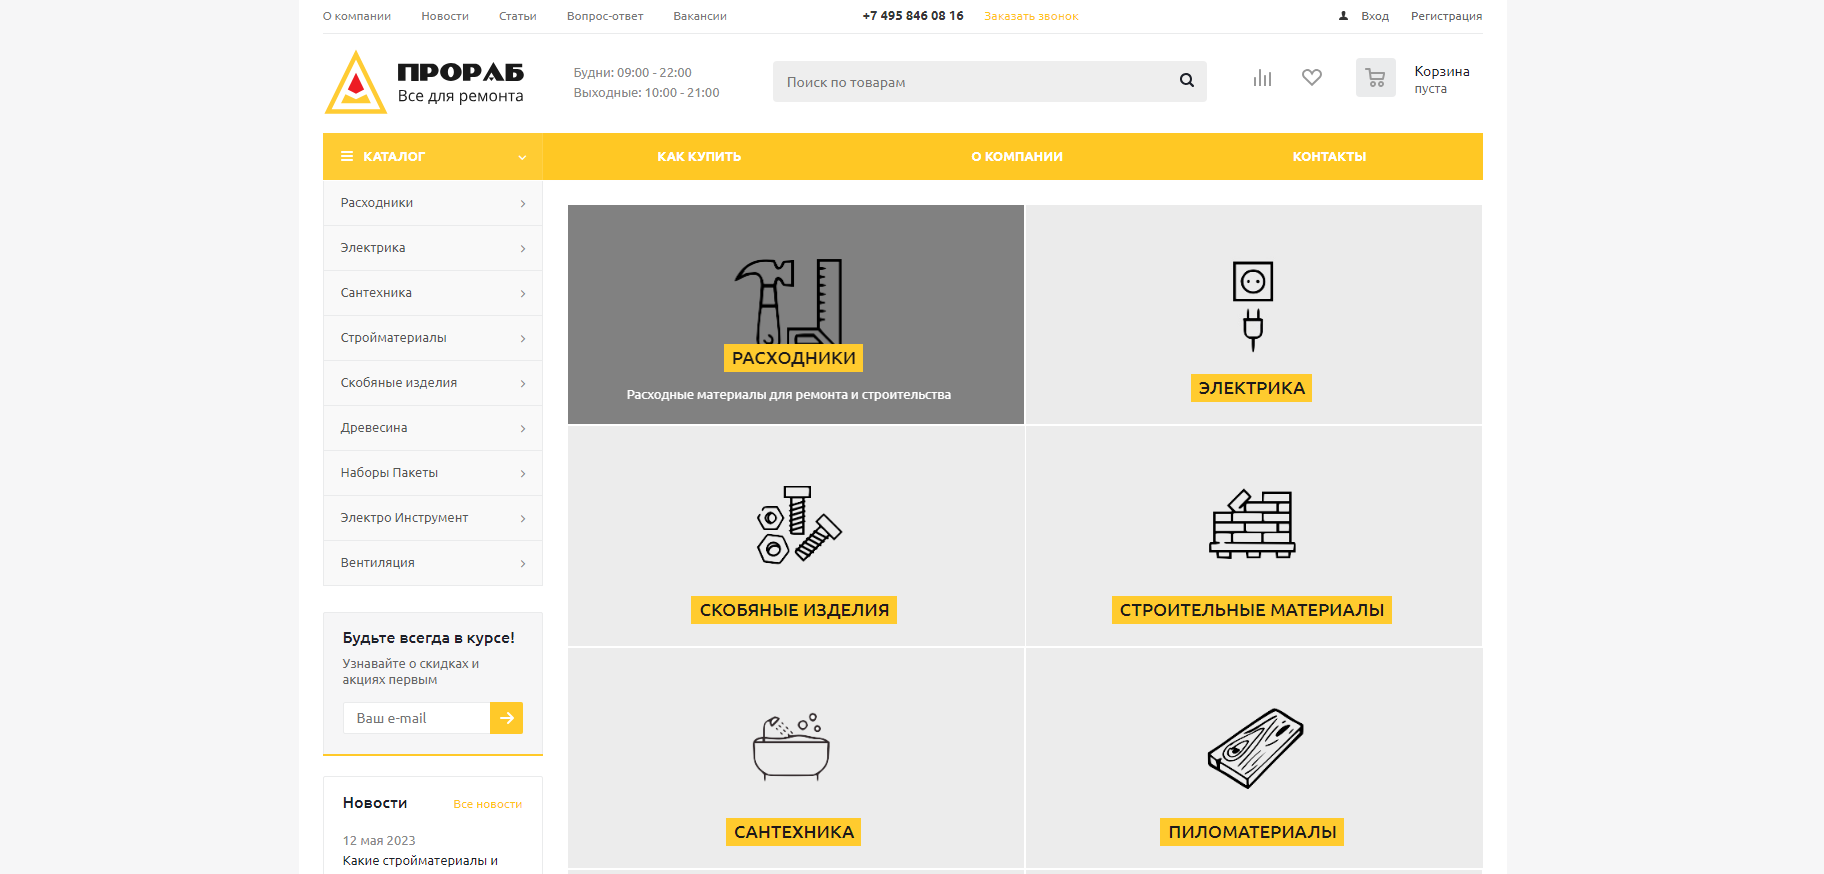
Task: Click the user icon next to Вход
Action: pyautogui.click(x=1344, y=16)
